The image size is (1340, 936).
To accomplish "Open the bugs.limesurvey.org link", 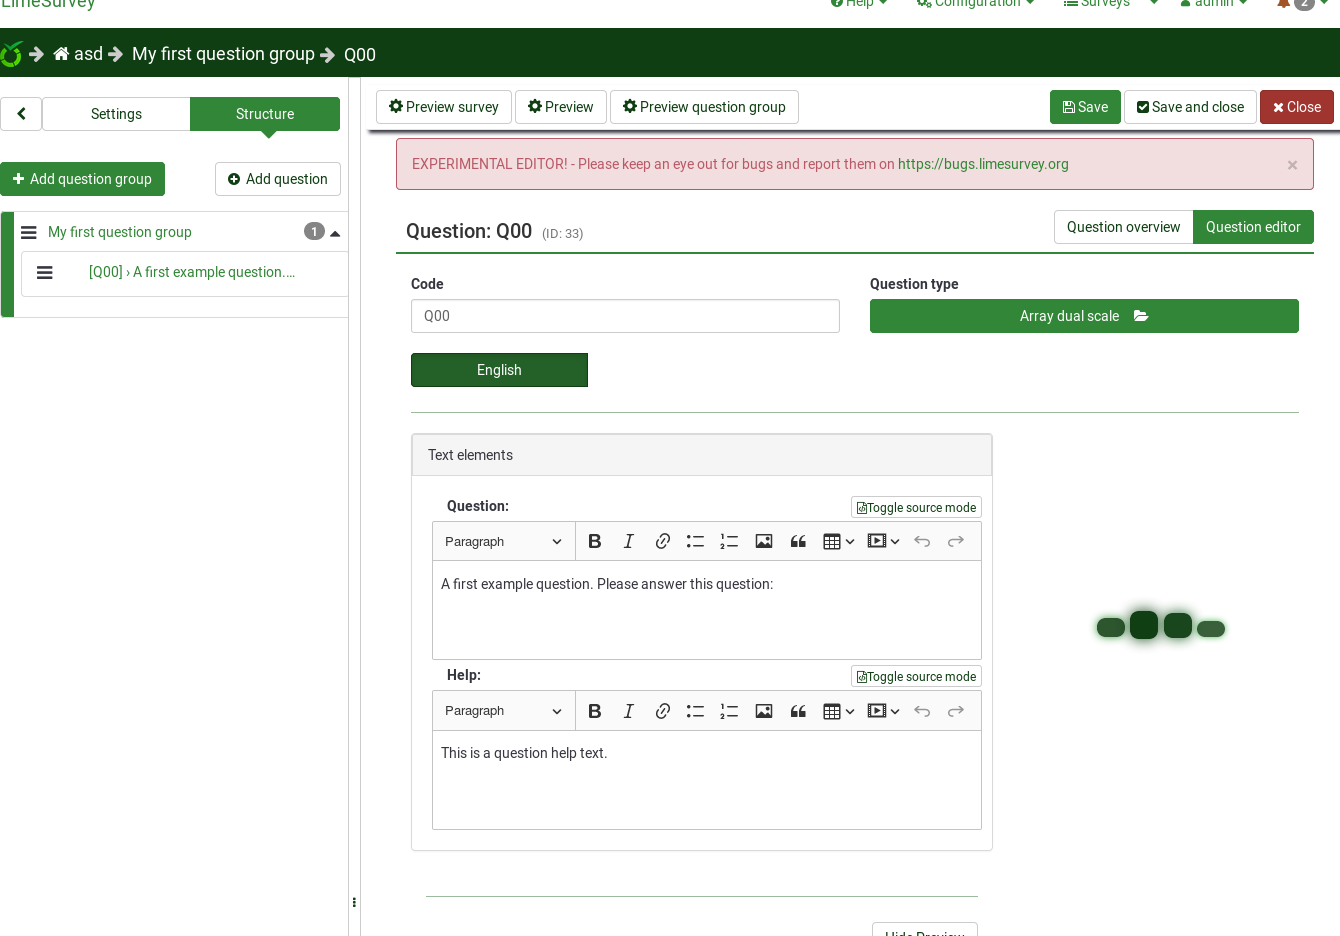I will 983,164.
